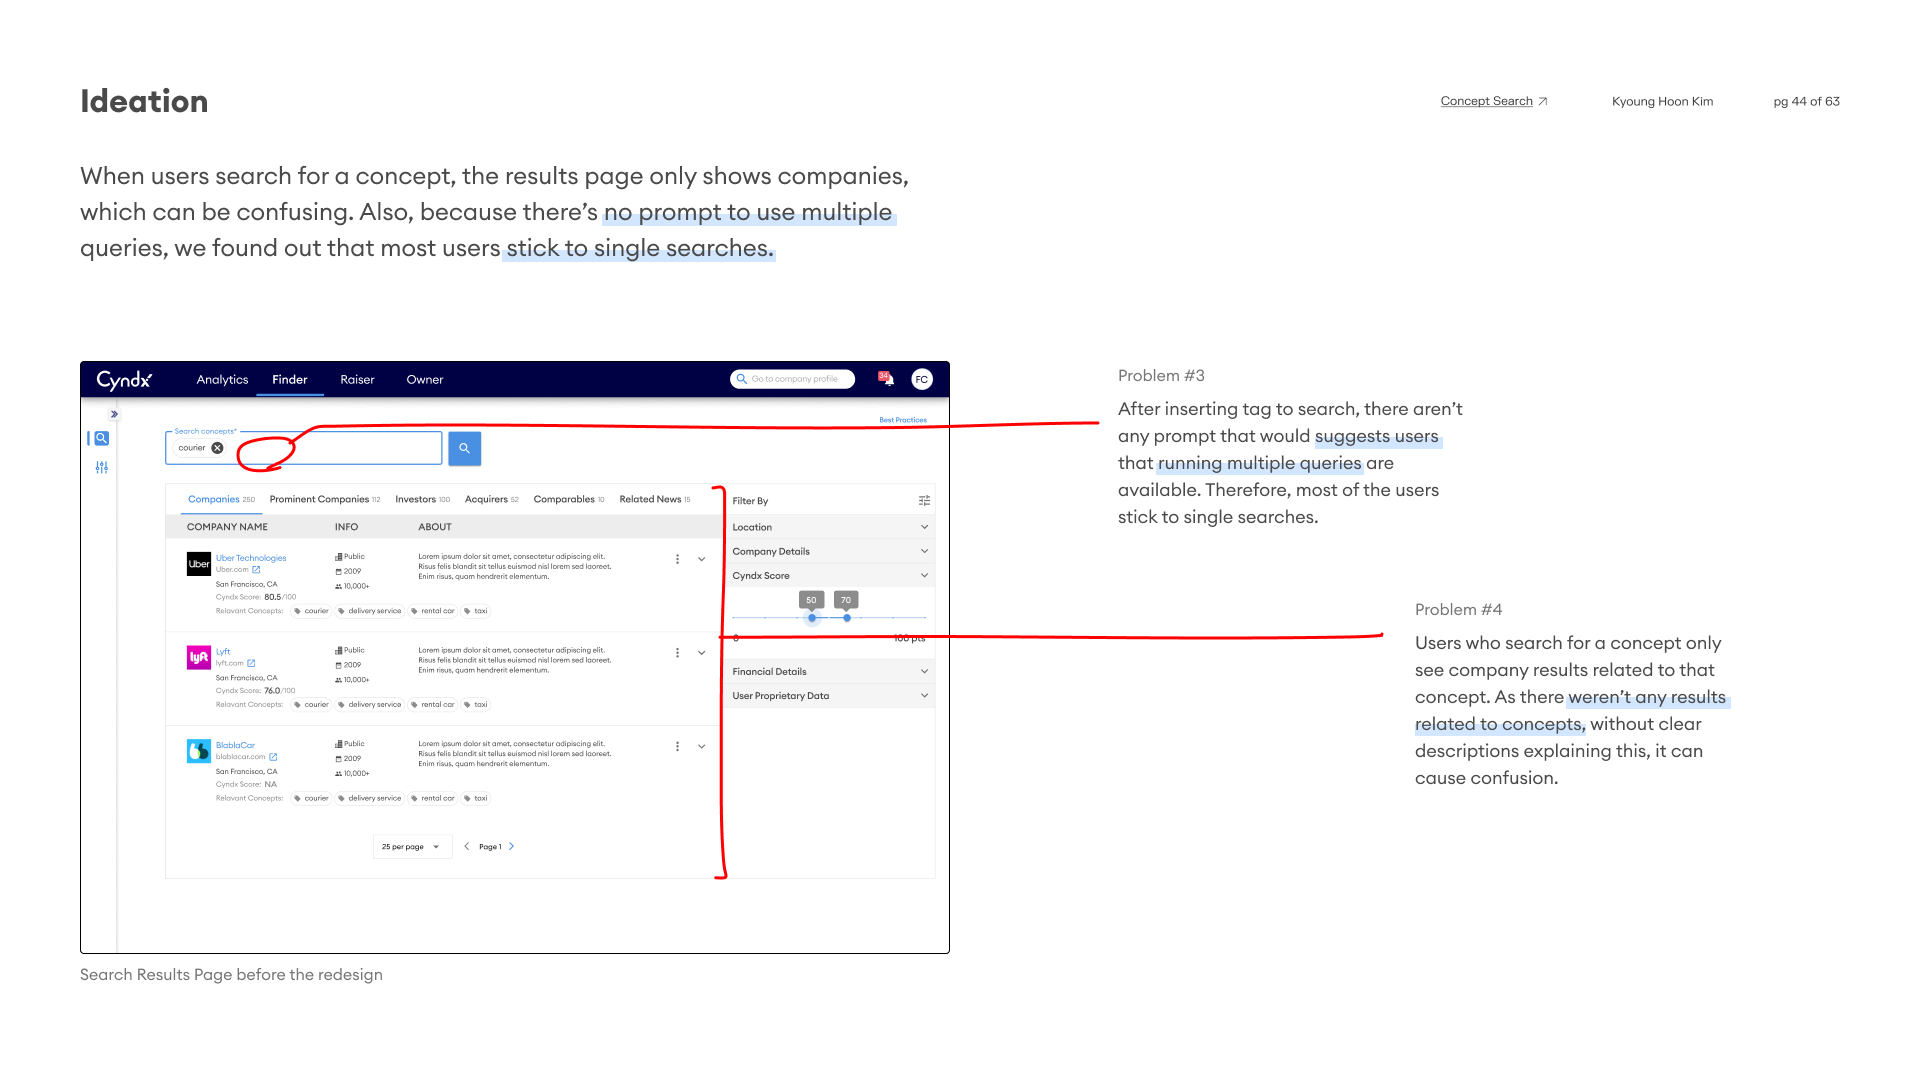1920x1080 pixels.
Task: Remove the courier search tag
Action: [217, 448]
